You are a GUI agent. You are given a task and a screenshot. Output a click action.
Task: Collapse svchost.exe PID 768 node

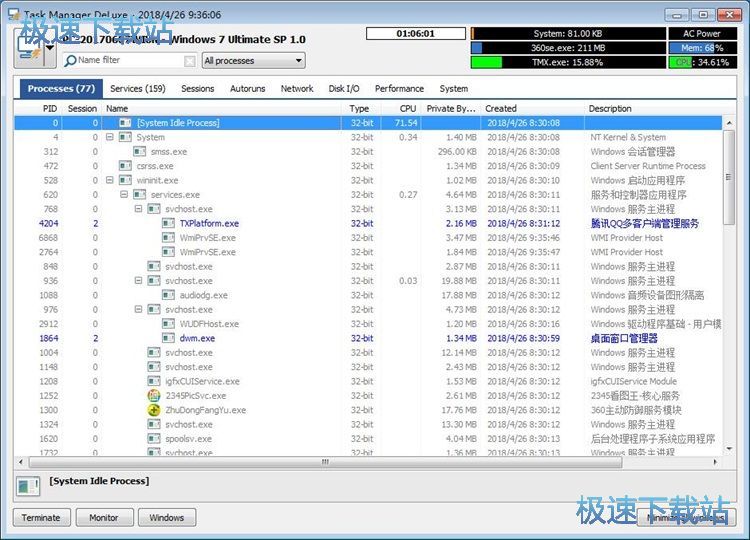click(x=138, y=209)
